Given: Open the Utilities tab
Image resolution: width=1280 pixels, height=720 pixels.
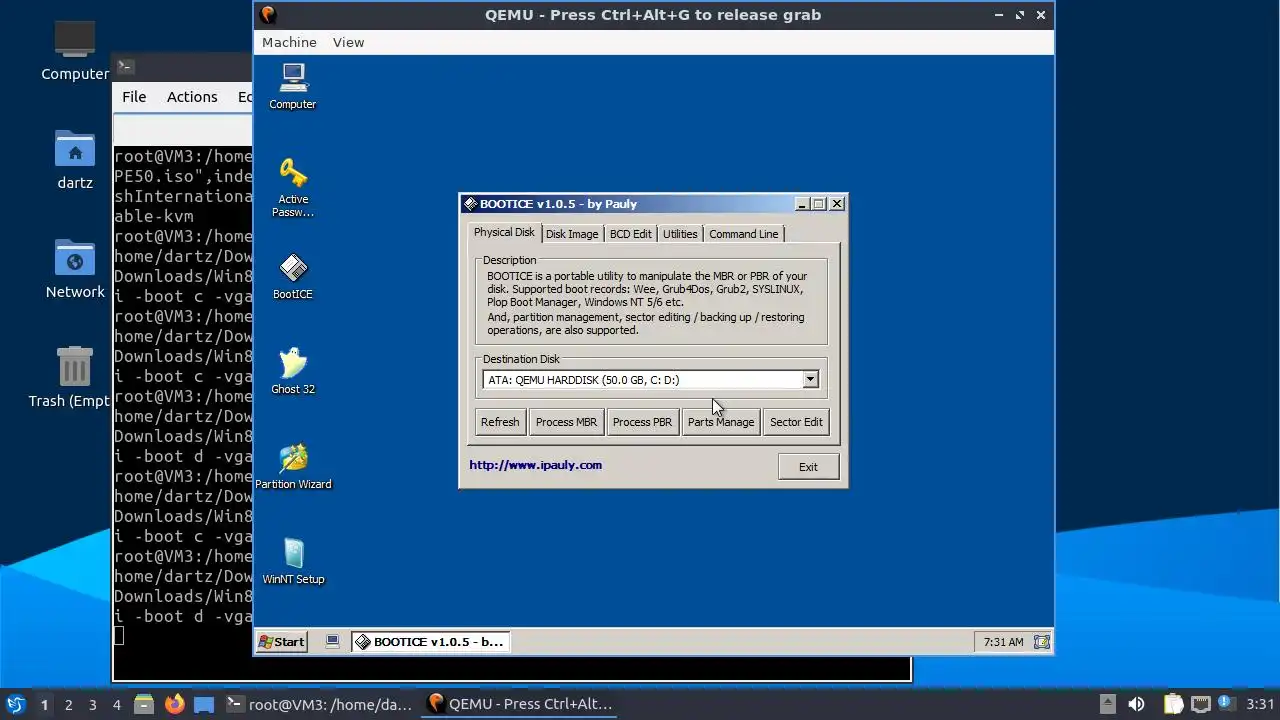Looking at the screenshot, I should (680, 234).
